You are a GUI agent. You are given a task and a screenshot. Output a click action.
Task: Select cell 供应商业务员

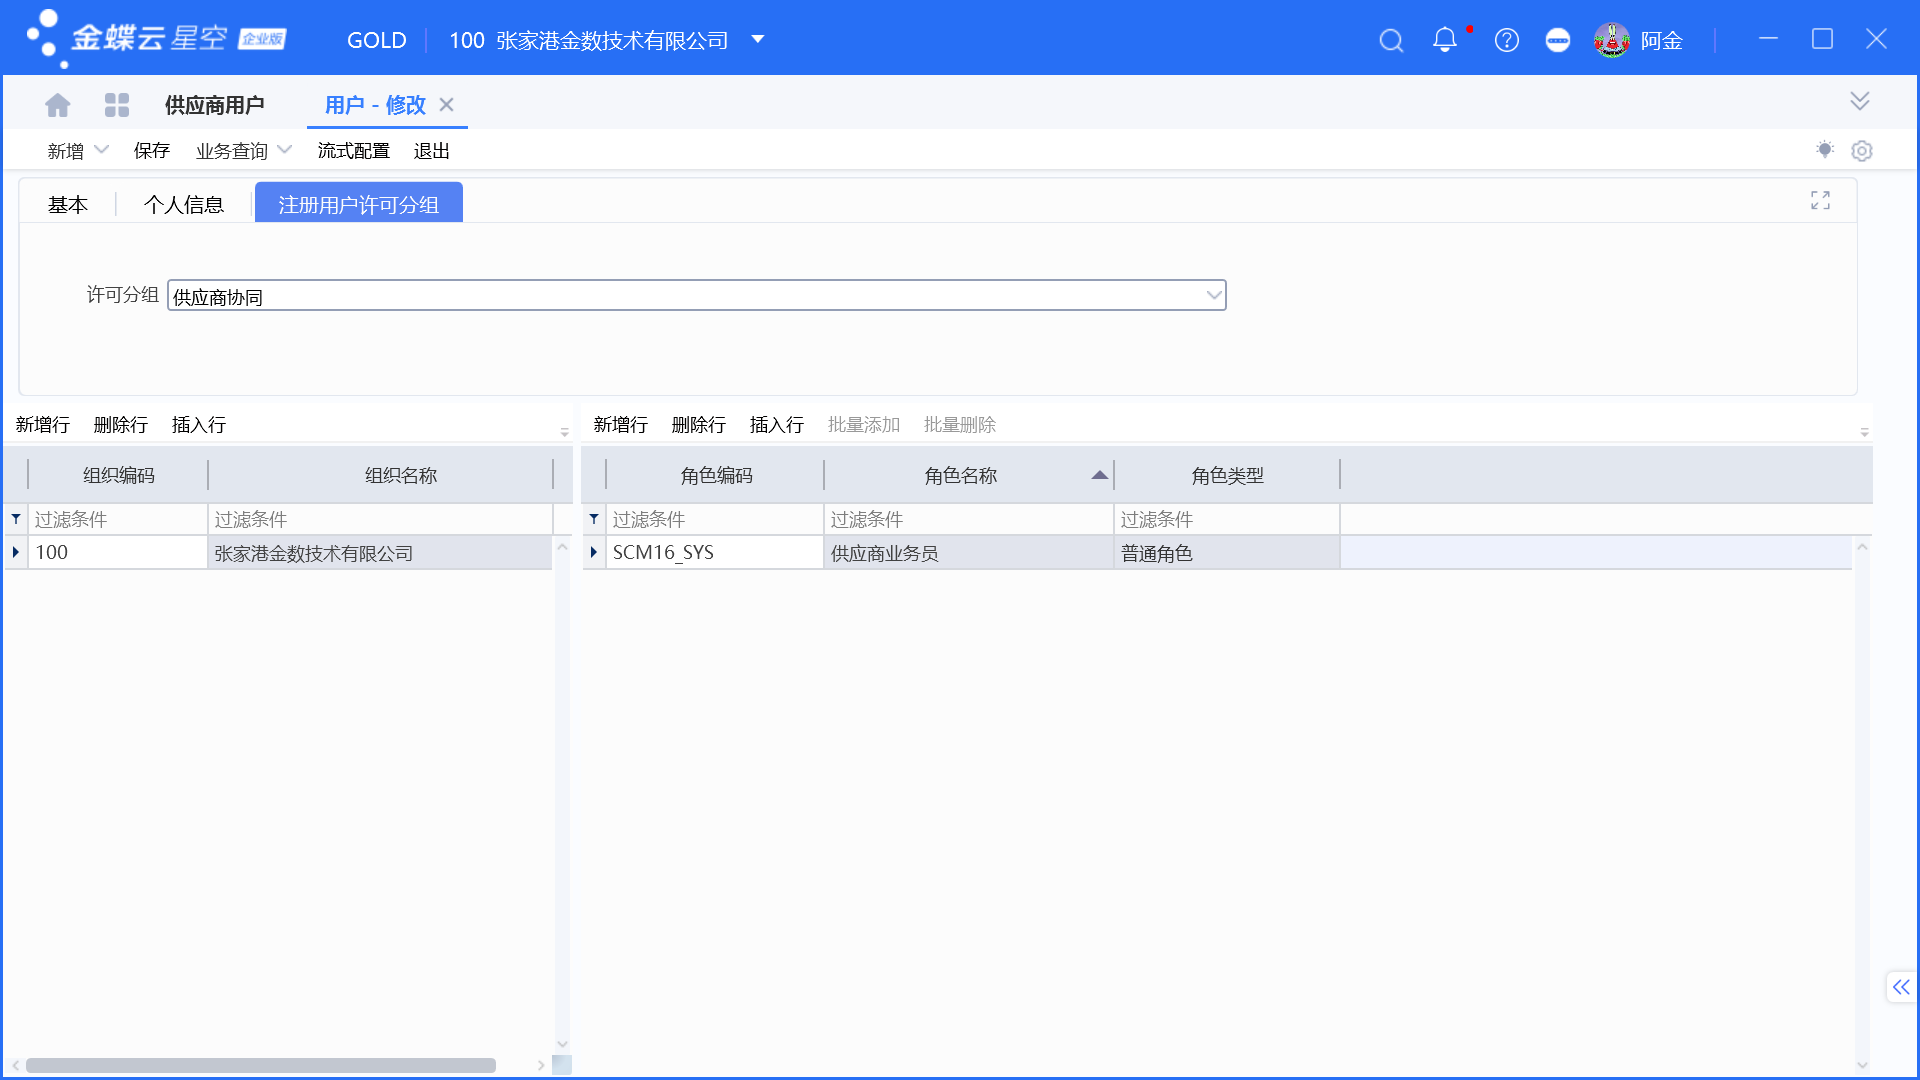[x=969, y=553]
